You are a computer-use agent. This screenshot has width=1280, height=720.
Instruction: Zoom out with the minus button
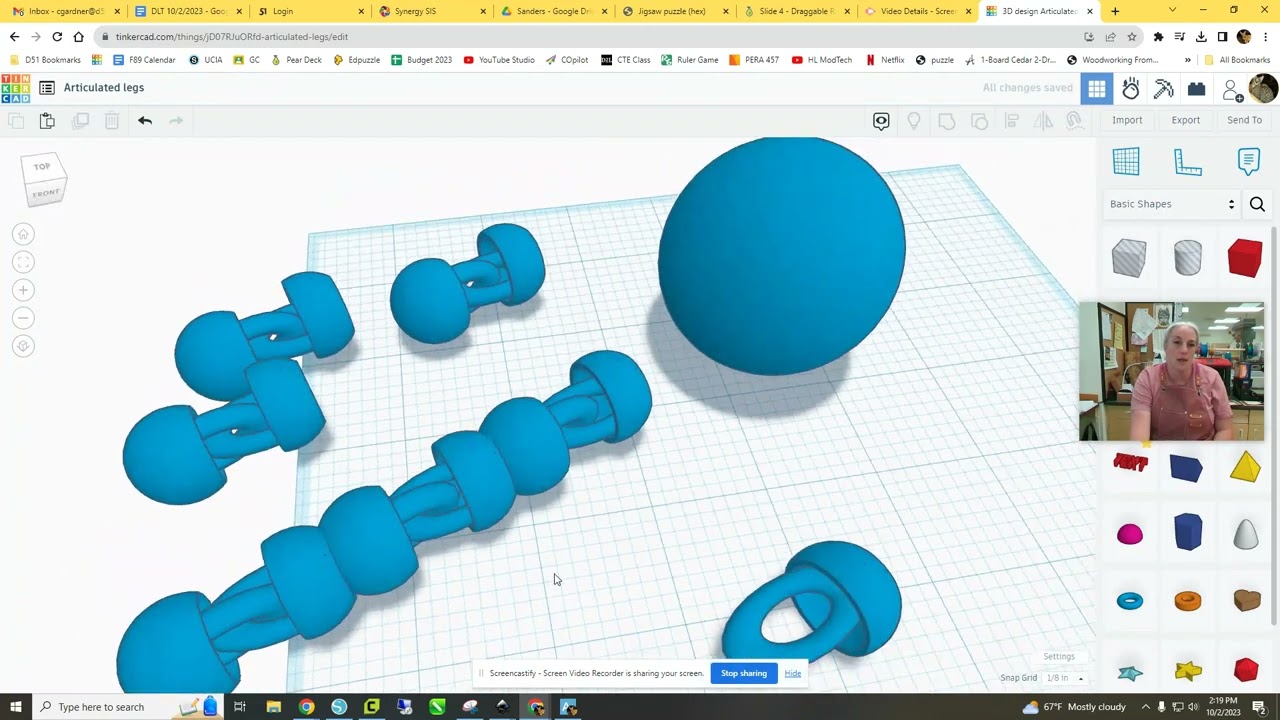23,318
